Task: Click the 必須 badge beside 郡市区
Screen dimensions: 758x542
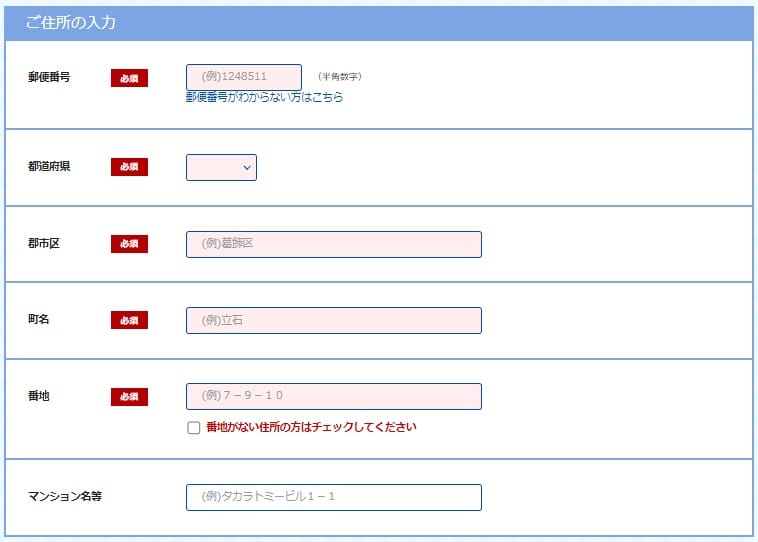Action: point(129,244)
